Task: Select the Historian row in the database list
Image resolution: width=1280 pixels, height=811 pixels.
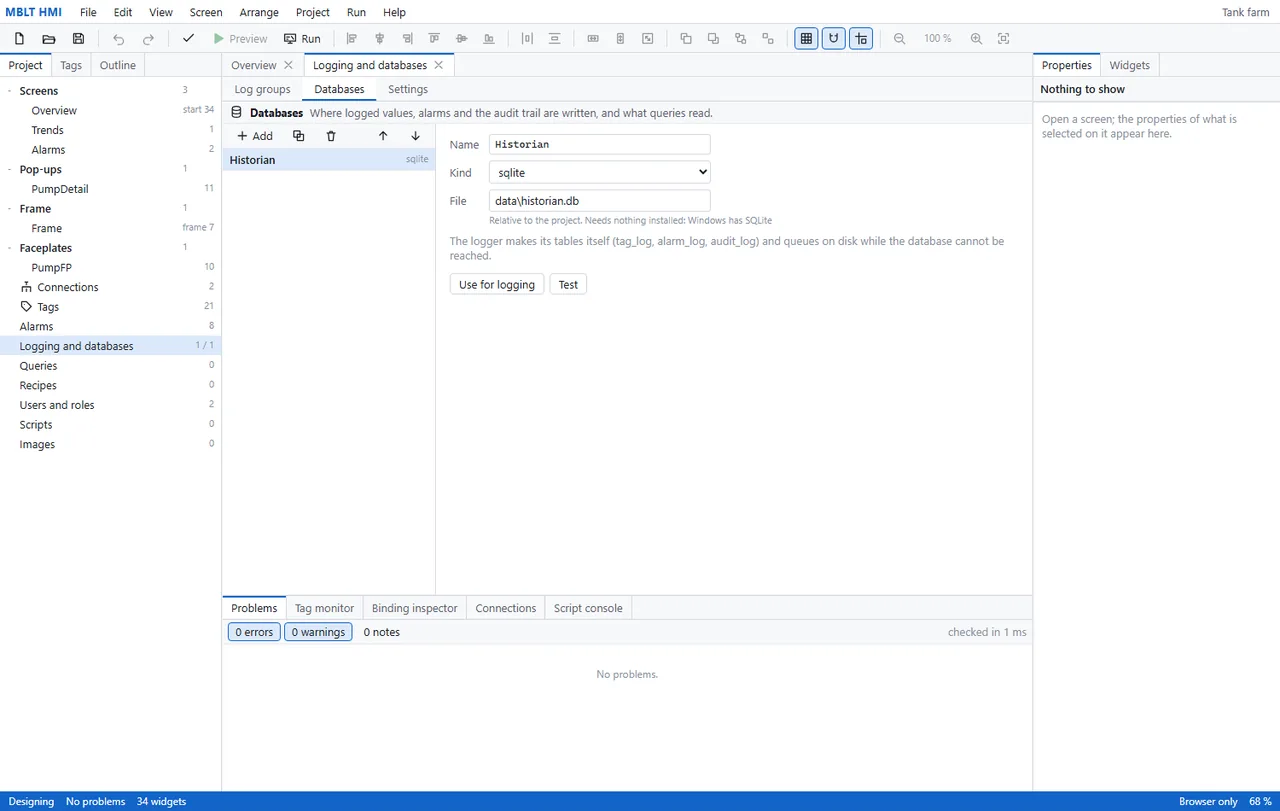Action: [329, 160]
